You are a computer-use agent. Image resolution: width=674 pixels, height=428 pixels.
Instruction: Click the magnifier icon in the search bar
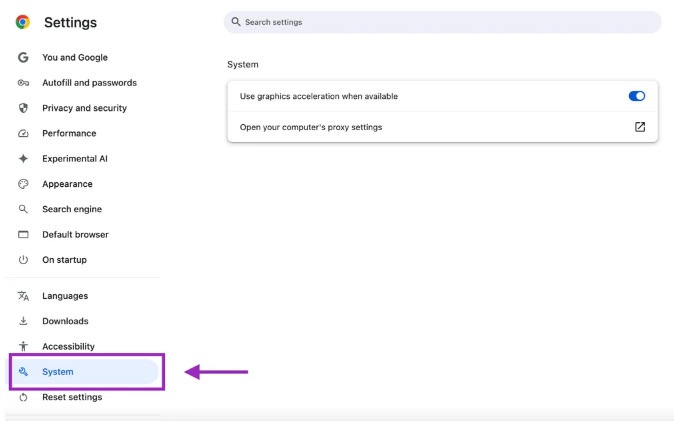pyautogui.click(x=236, y=21)
